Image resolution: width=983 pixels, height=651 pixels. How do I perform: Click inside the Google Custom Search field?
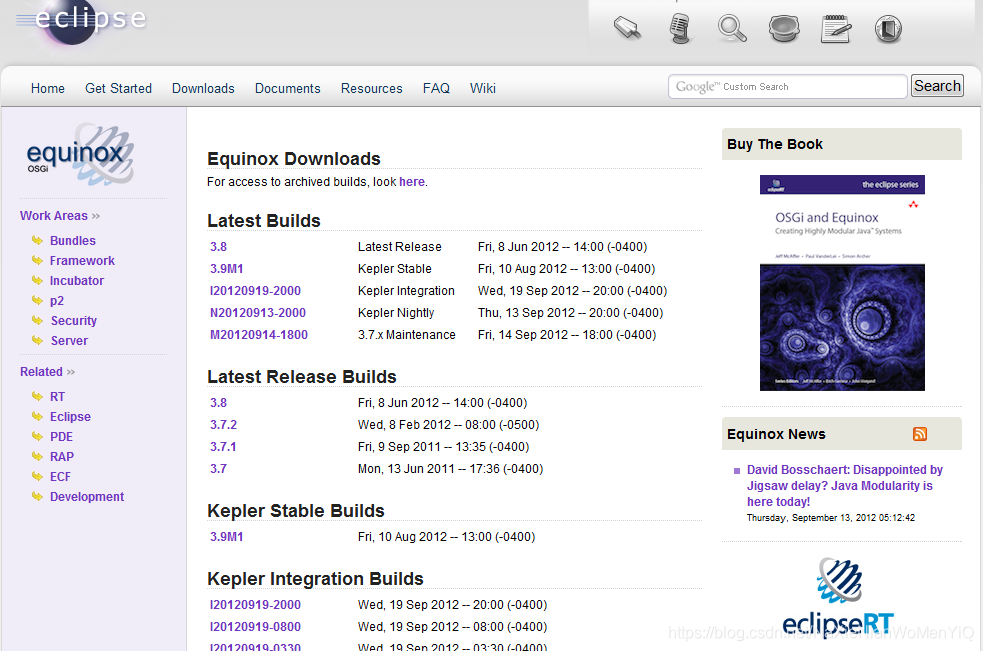(787, 86)
